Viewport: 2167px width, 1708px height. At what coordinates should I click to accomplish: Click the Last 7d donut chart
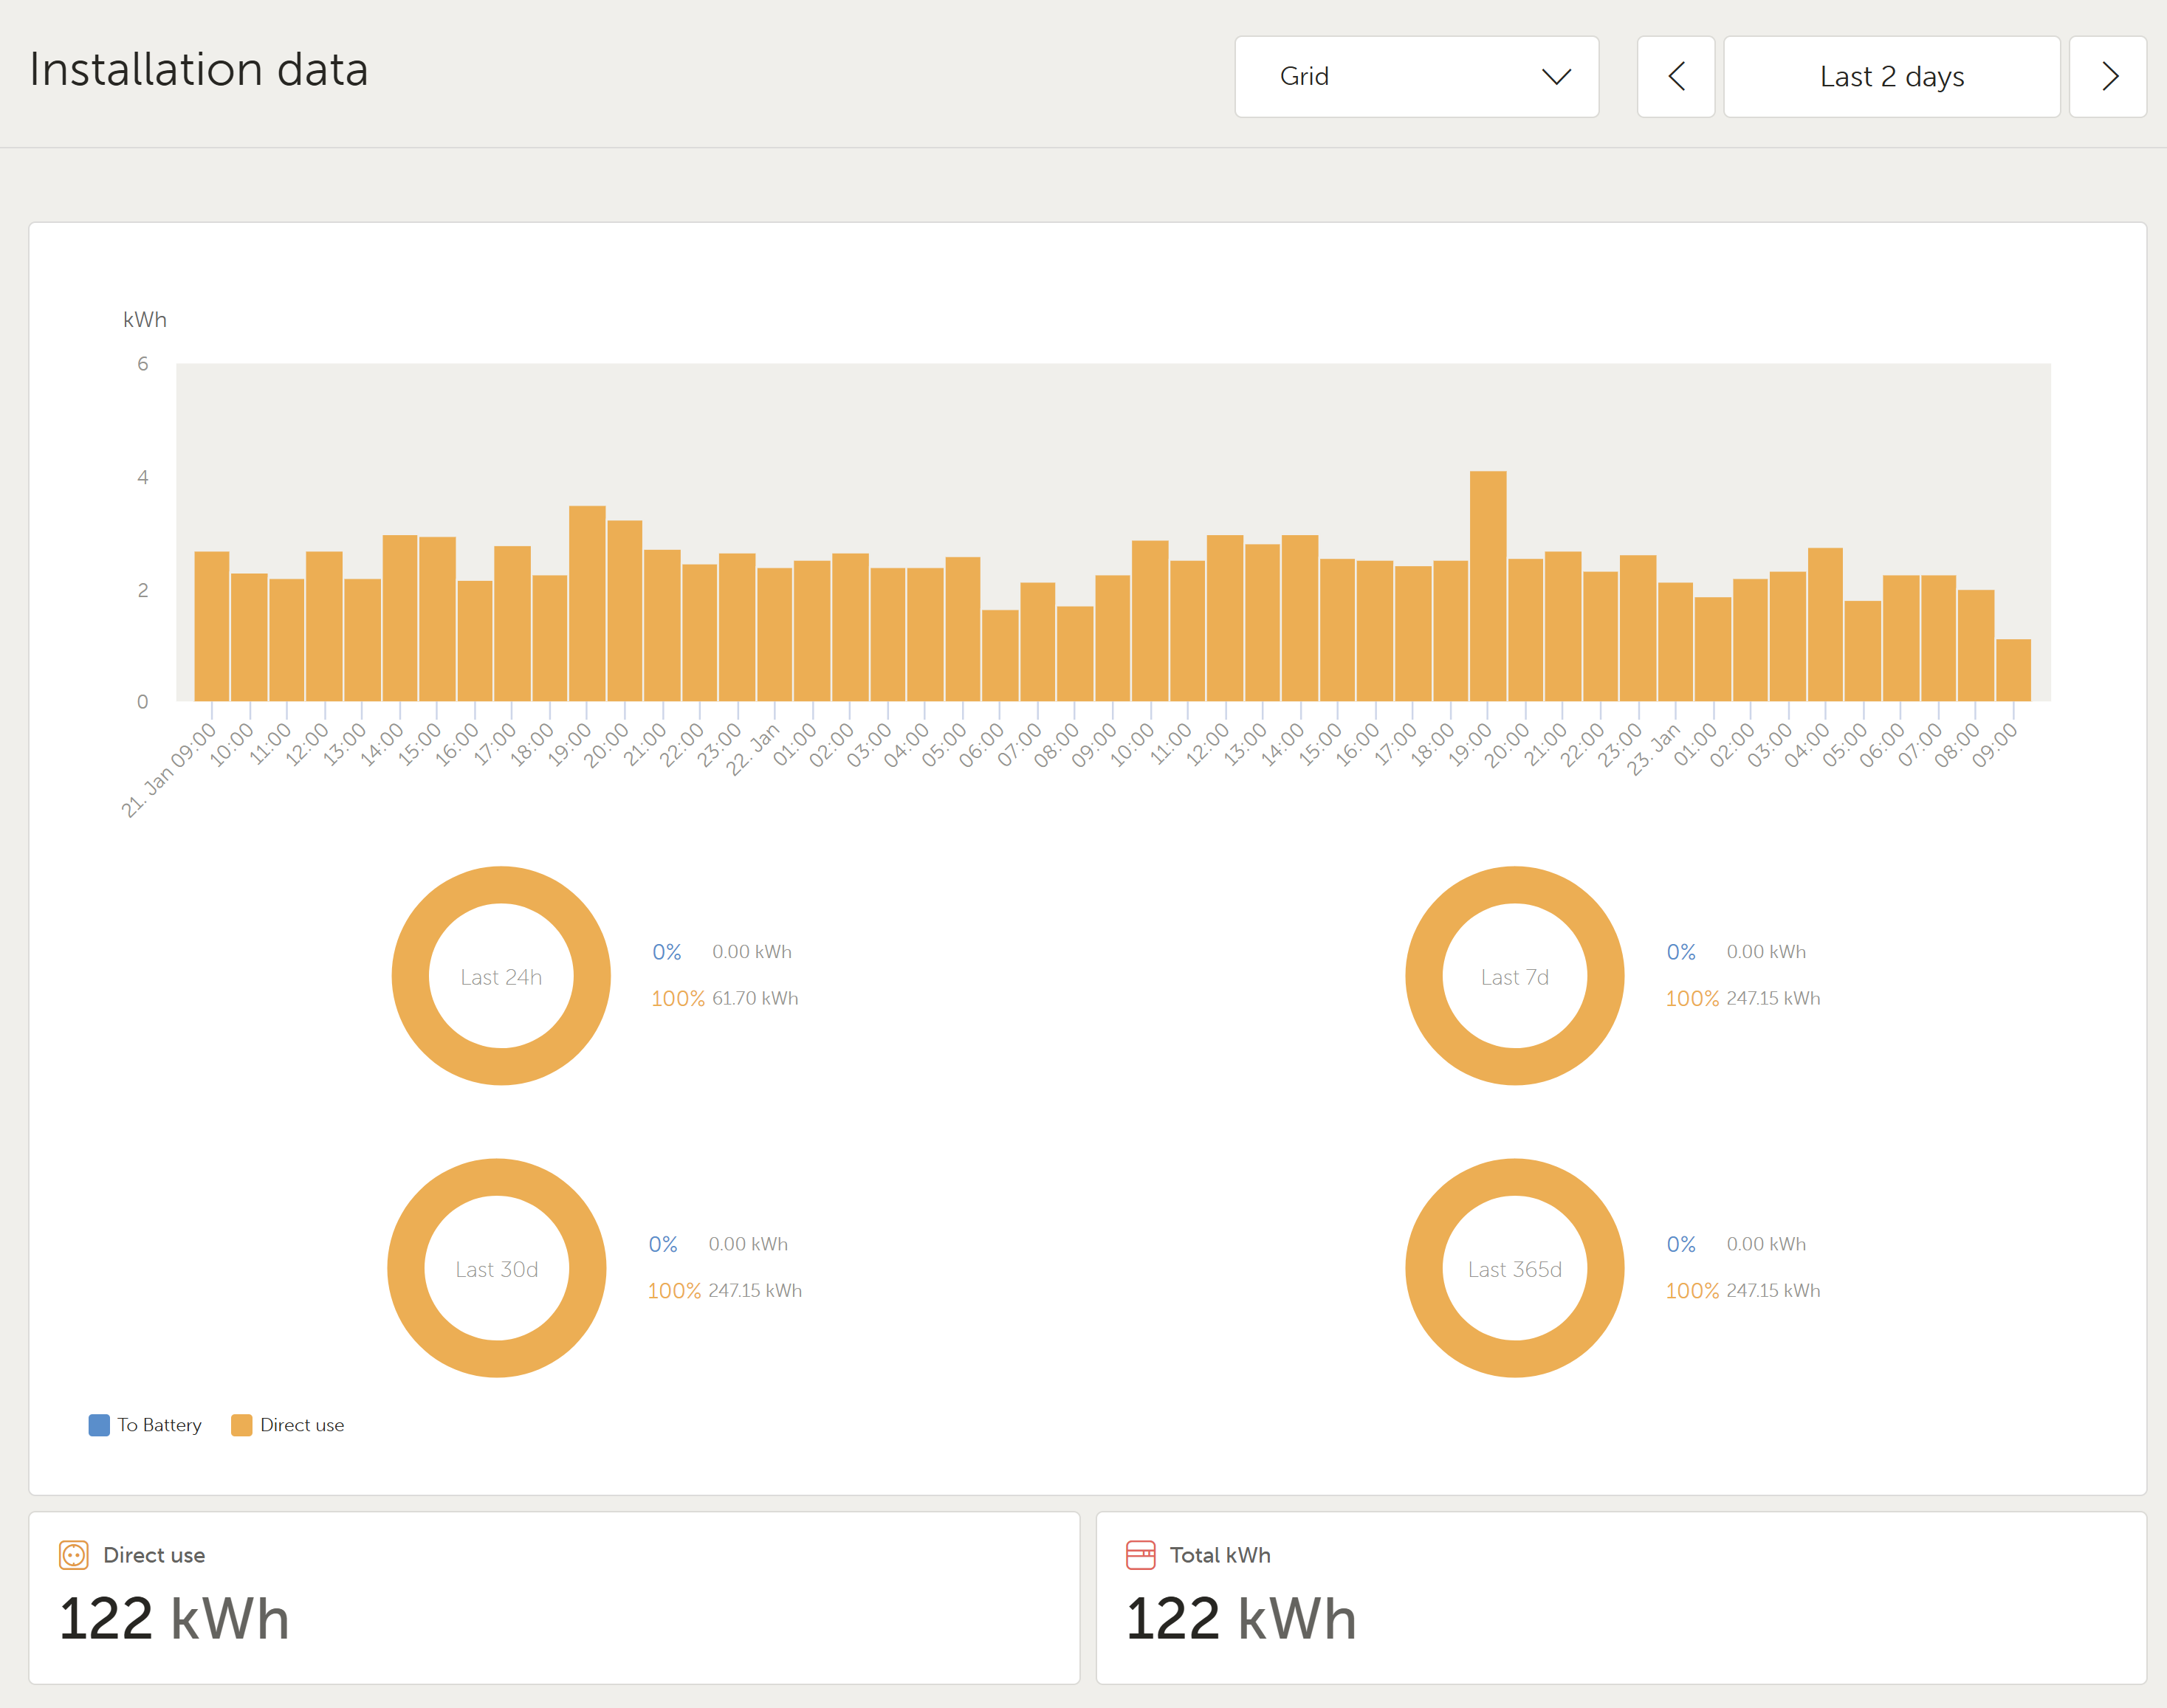coord(1514,976)
